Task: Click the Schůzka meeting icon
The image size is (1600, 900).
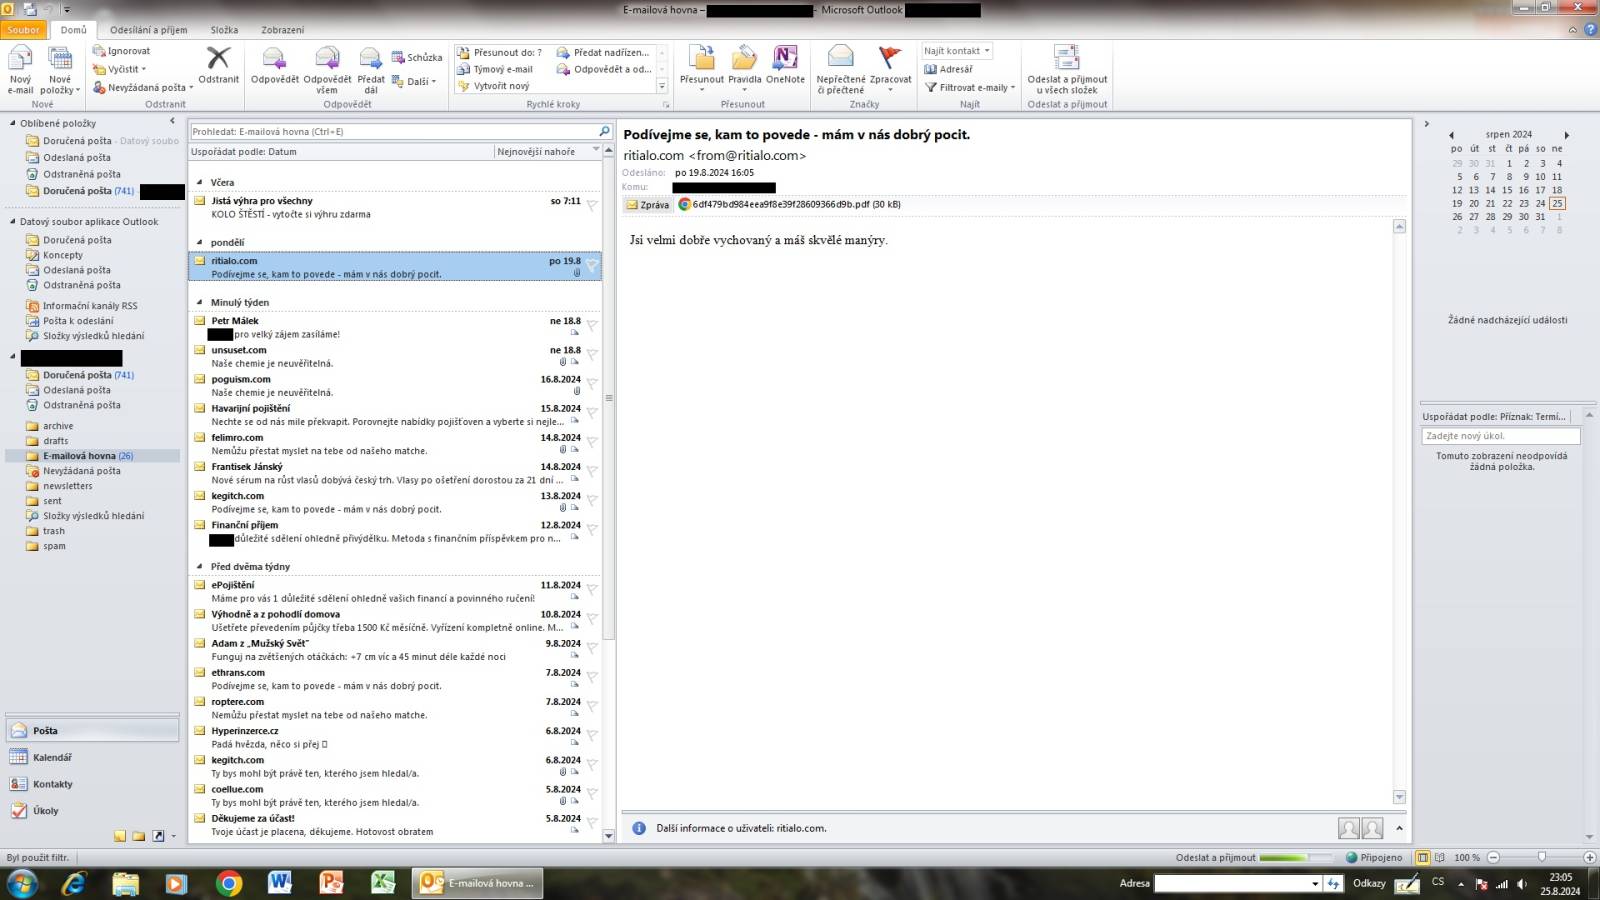Action: coord(417,57)
